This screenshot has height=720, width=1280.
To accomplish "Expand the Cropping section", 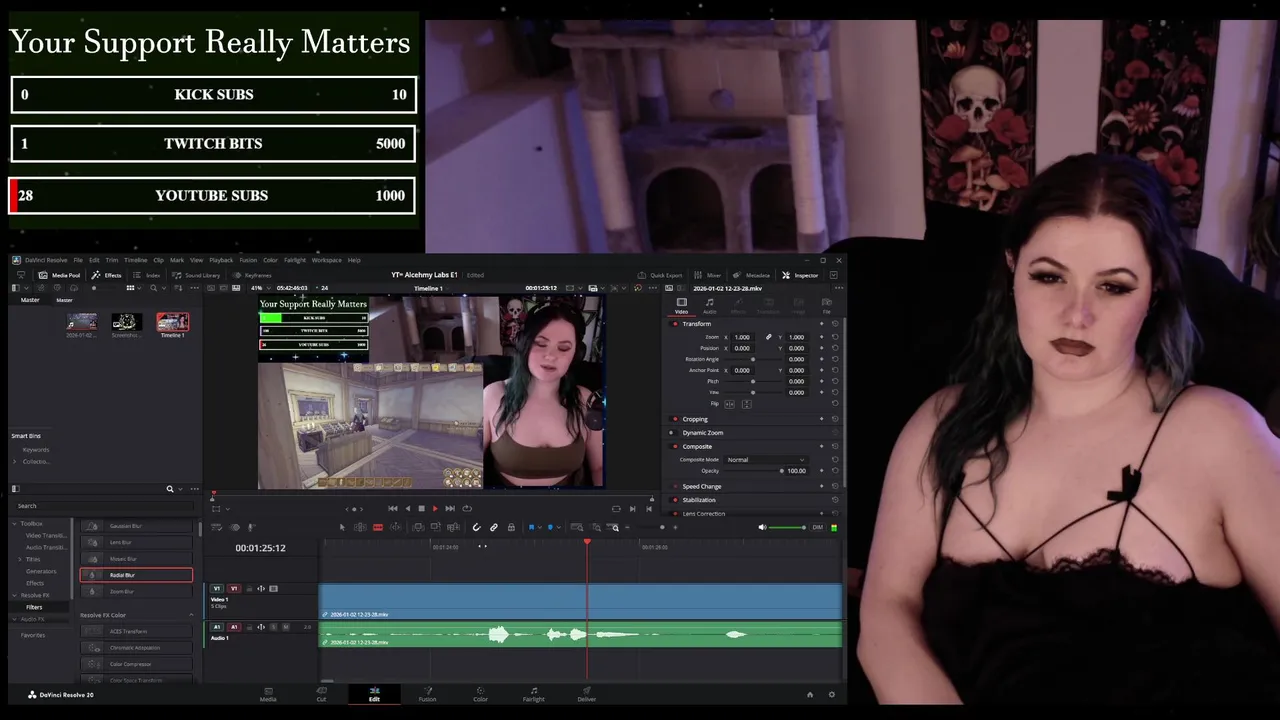I will tap(695, 419).
